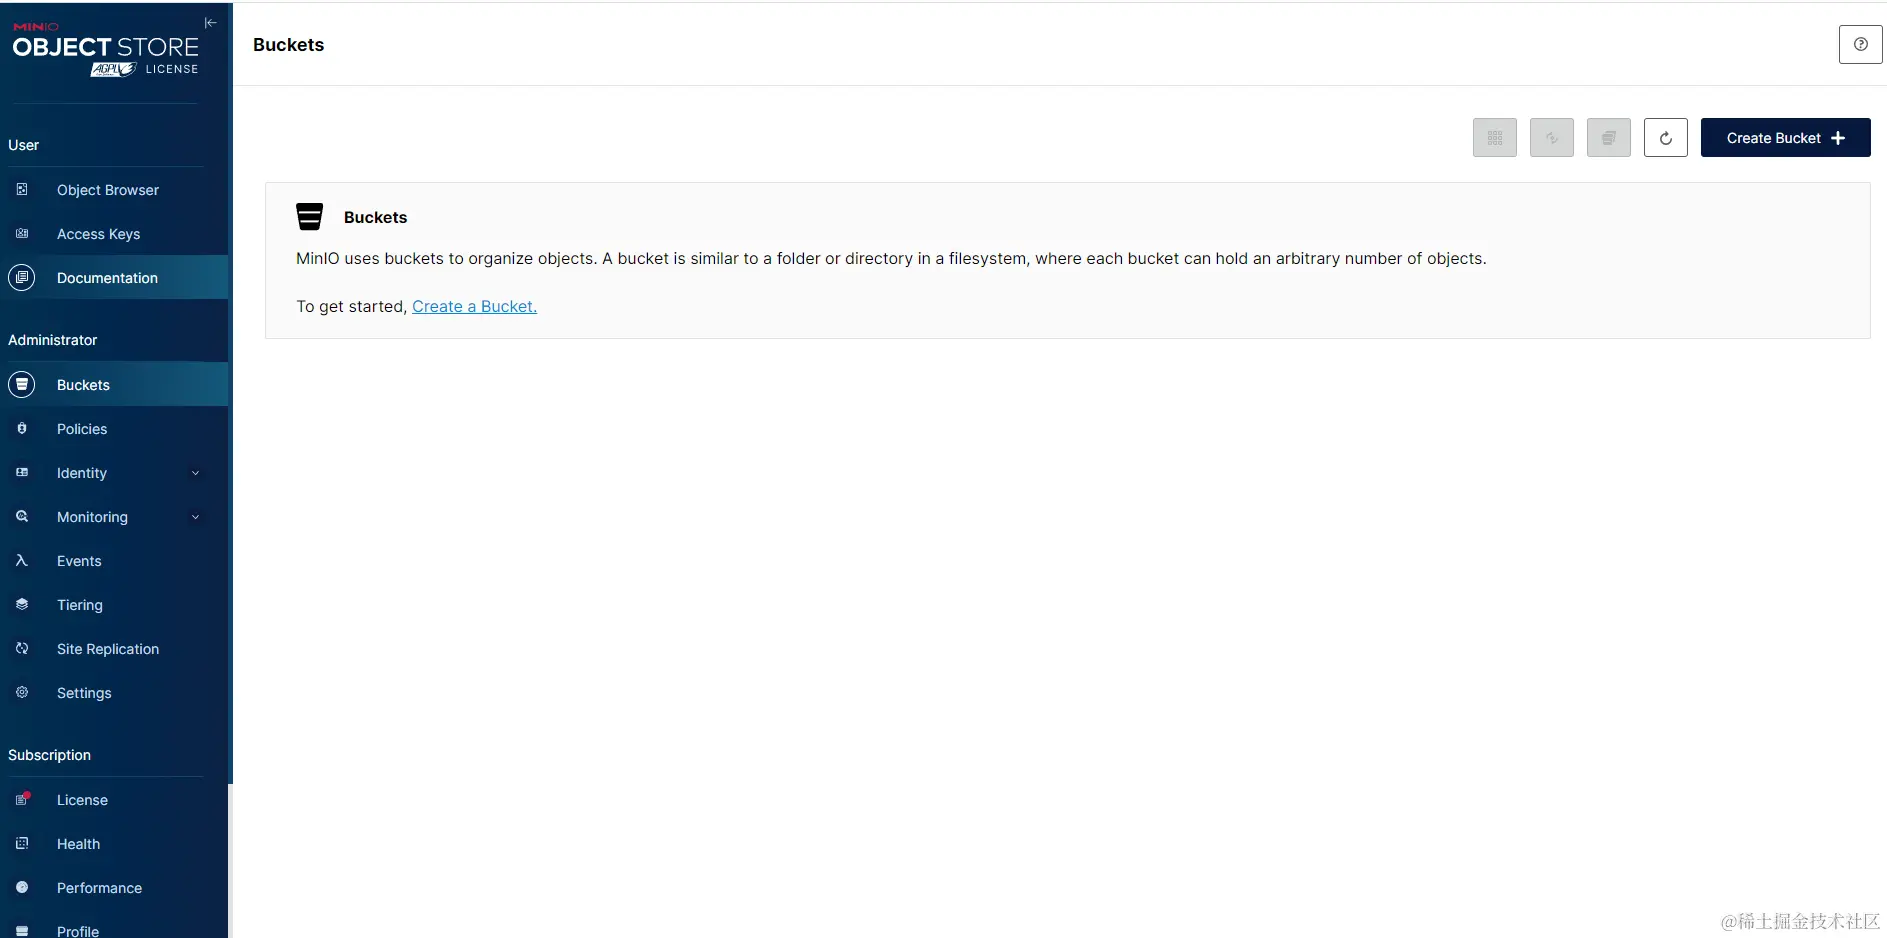Click the Site Replication sync icon

(x=22, y=648)
